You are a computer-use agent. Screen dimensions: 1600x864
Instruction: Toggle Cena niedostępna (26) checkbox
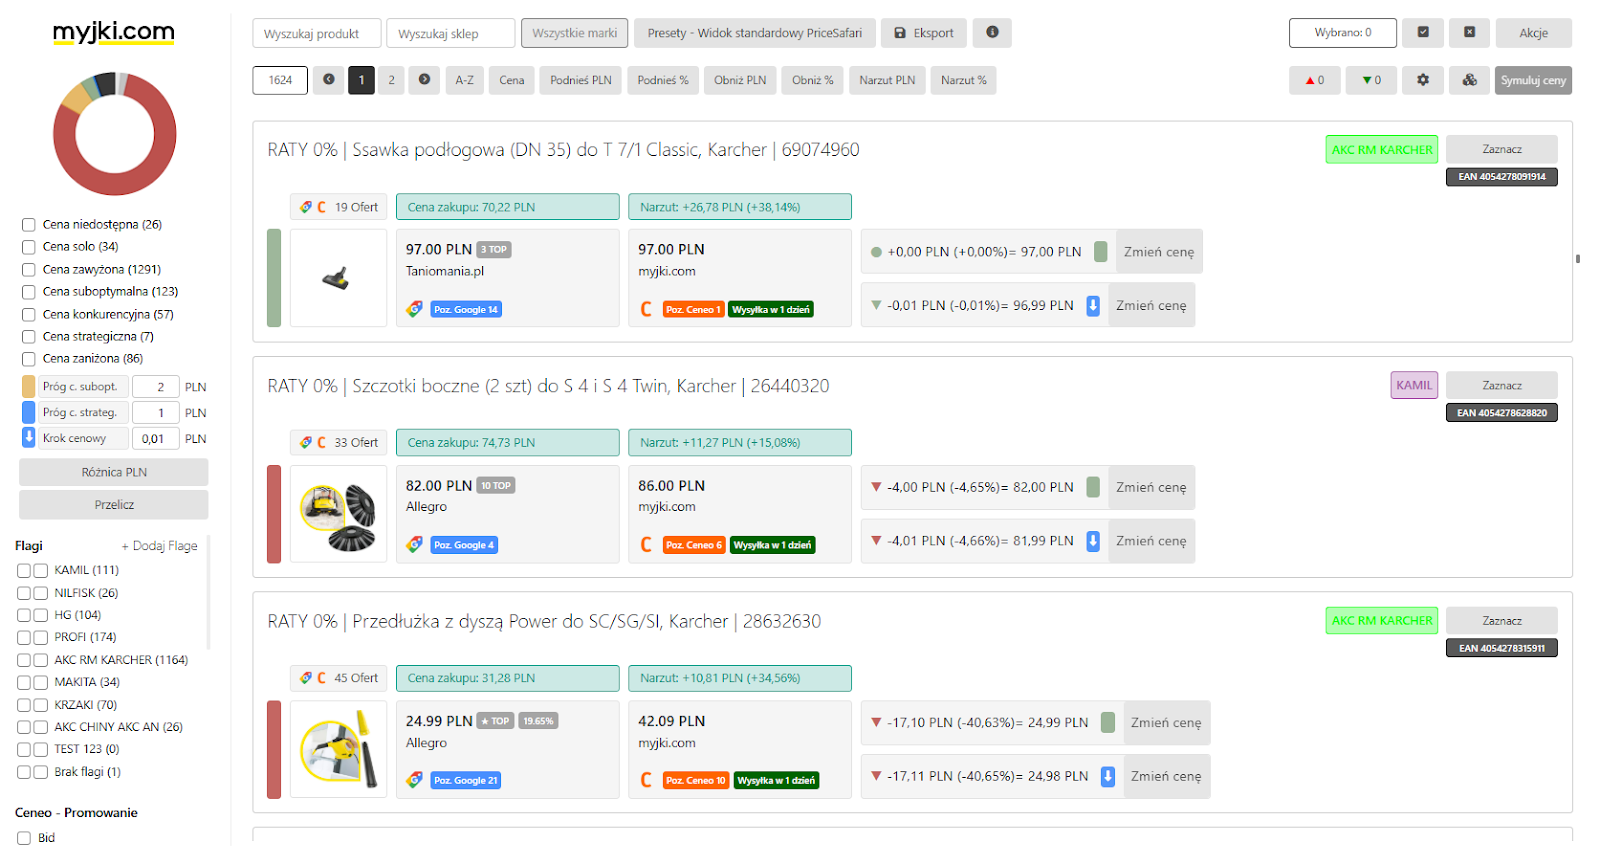pyautogui.click(x=29, y=225)
